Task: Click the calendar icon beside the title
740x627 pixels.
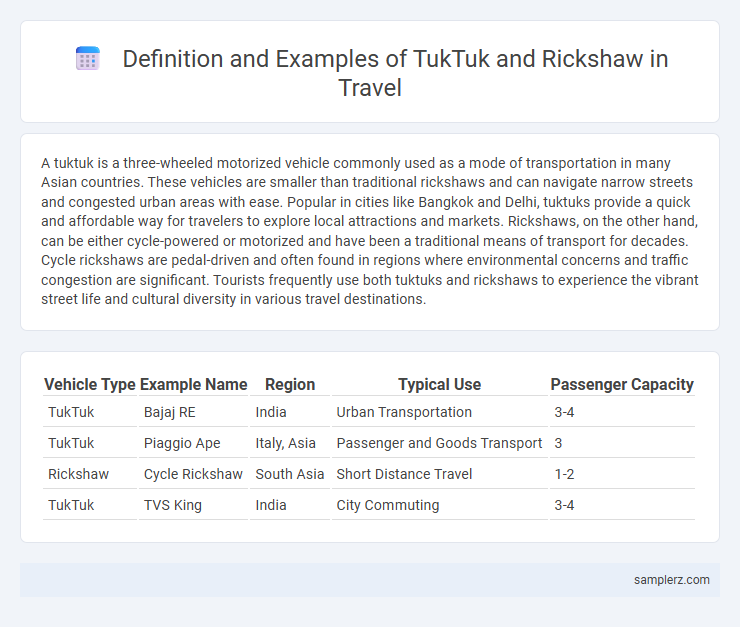Action: pyautogui.click(x=88, y=59)
